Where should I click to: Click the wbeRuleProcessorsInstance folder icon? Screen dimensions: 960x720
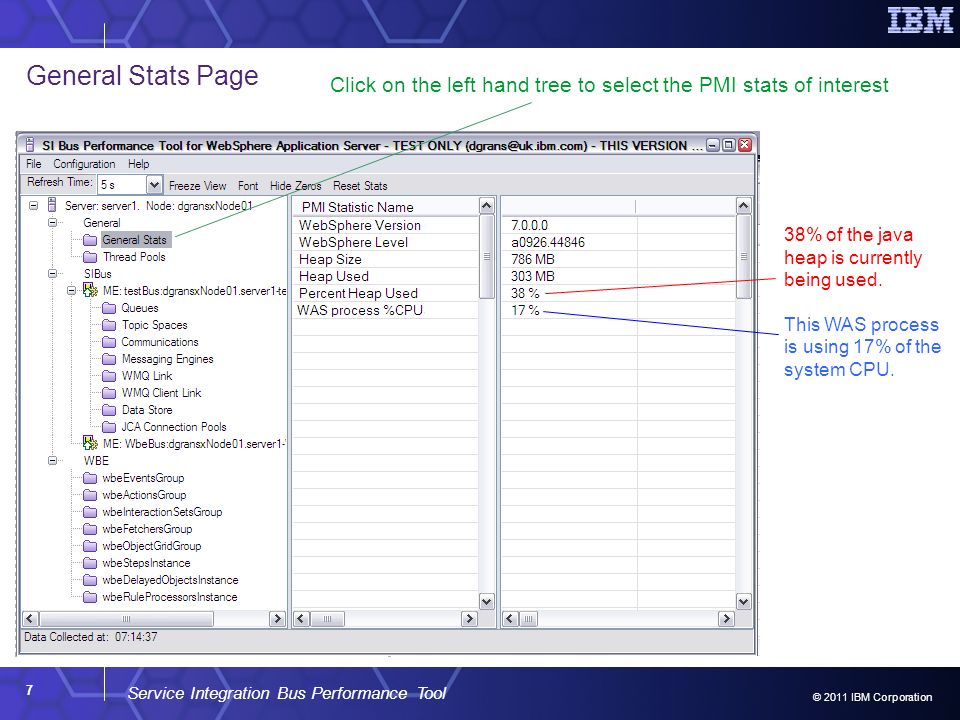90,597
